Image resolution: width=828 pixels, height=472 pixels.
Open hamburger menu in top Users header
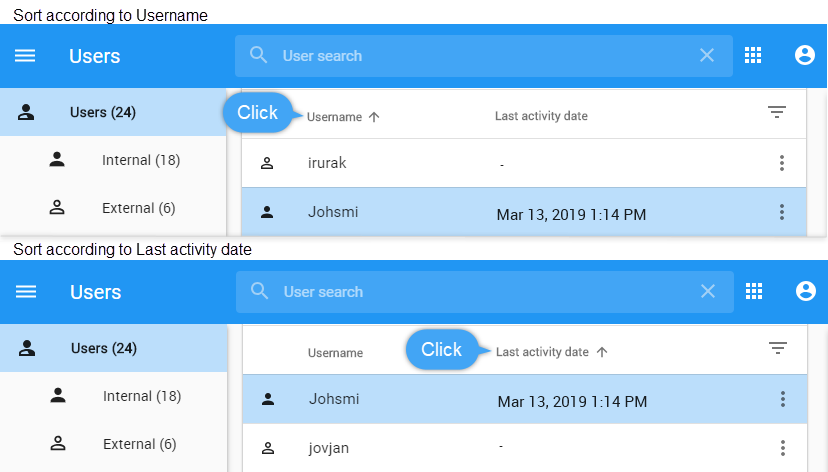[x=25, y=56]
